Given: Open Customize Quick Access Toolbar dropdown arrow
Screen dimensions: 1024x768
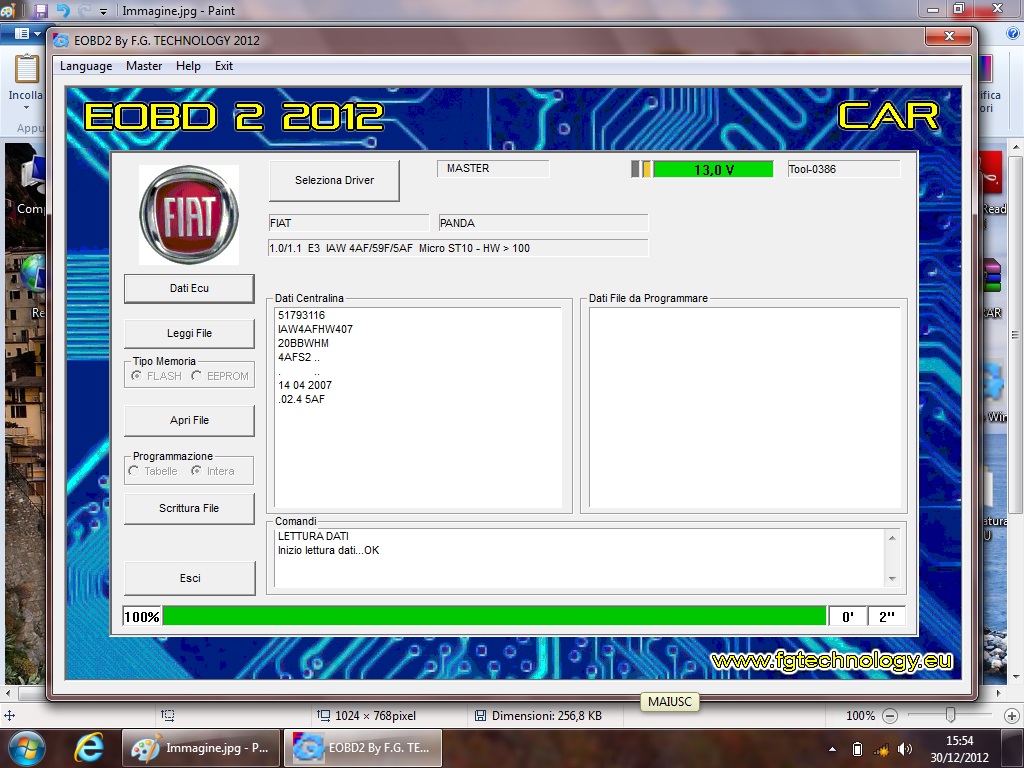Looking at the screenshot, I should tap(103, 11).
